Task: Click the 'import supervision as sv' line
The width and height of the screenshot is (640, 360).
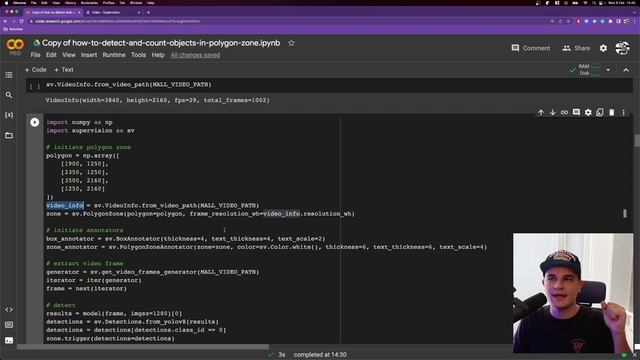Action: pos(90,131)
